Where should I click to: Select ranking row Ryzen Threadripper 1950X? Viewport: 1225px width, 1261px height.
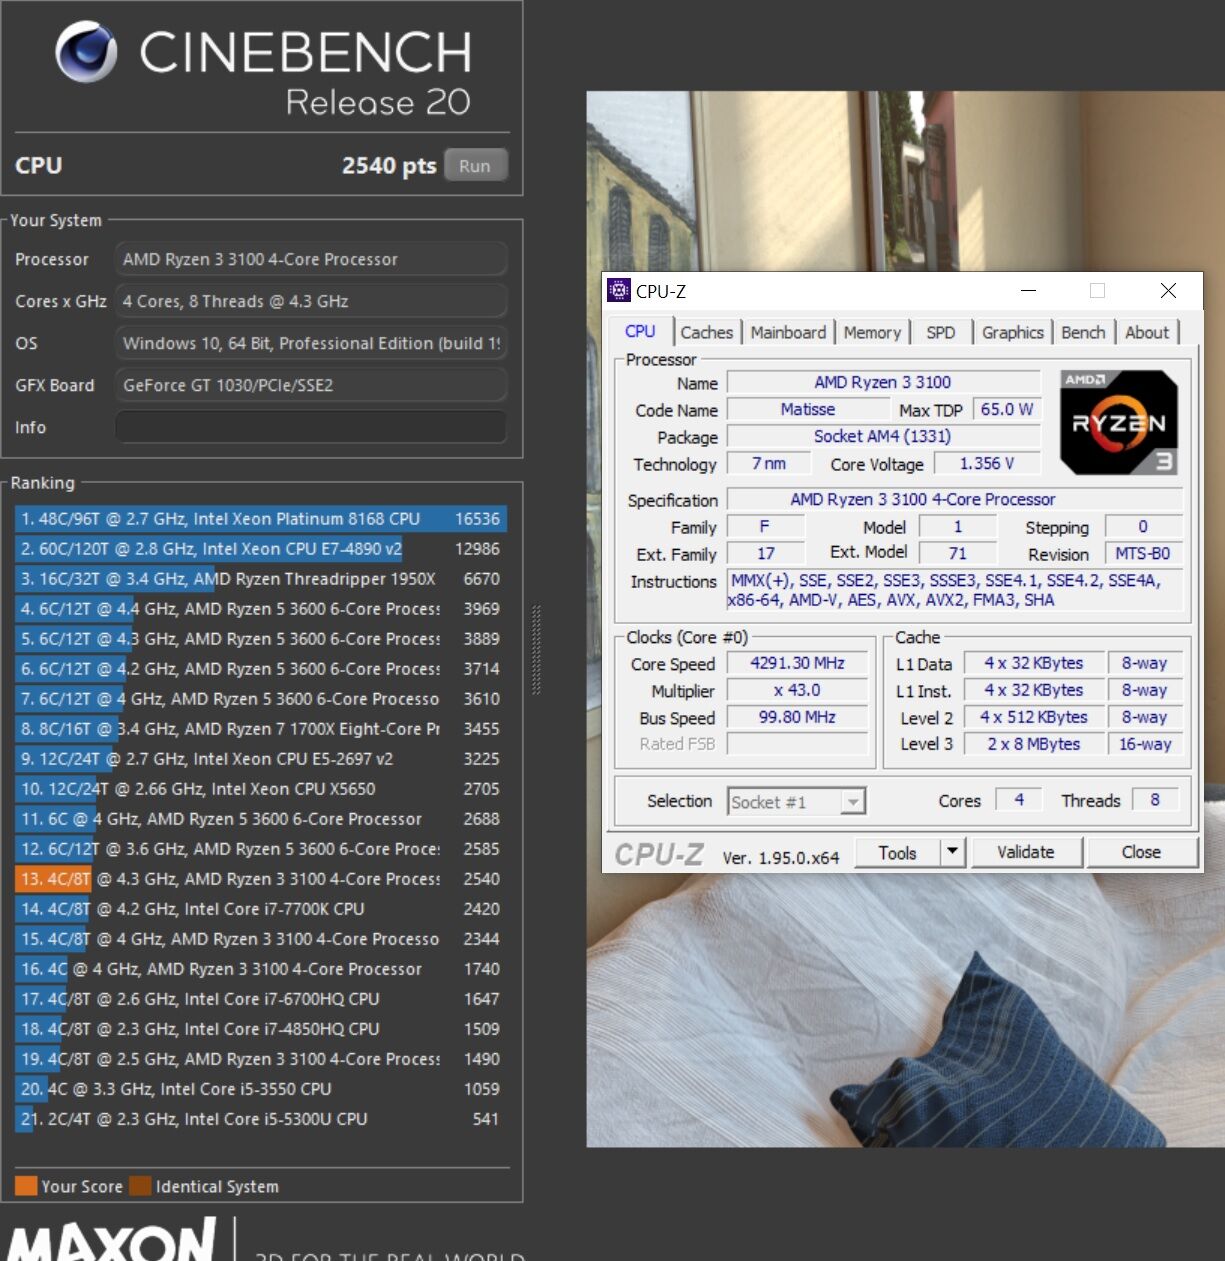tap(260, 579)
